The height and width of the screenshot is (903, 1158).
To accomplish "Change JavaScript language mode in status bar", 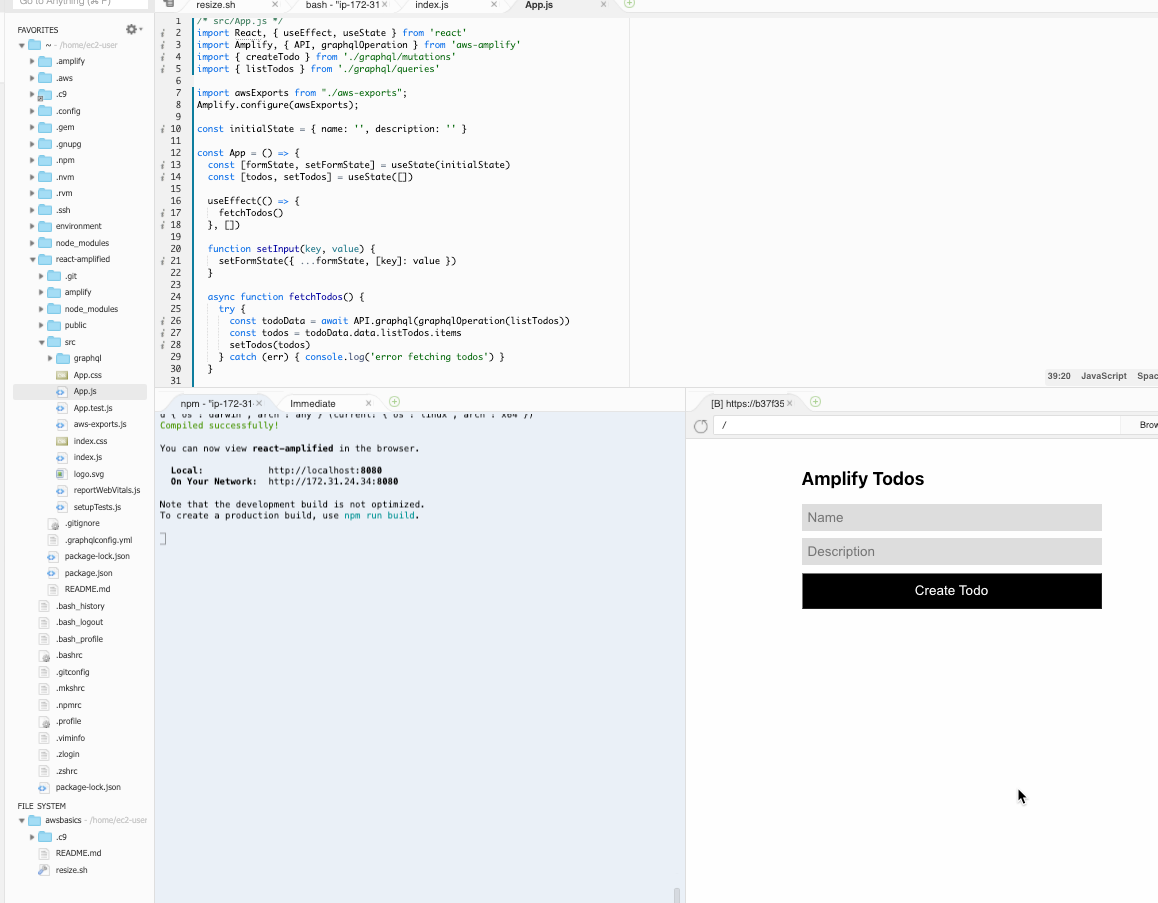I will [1103, 376].
